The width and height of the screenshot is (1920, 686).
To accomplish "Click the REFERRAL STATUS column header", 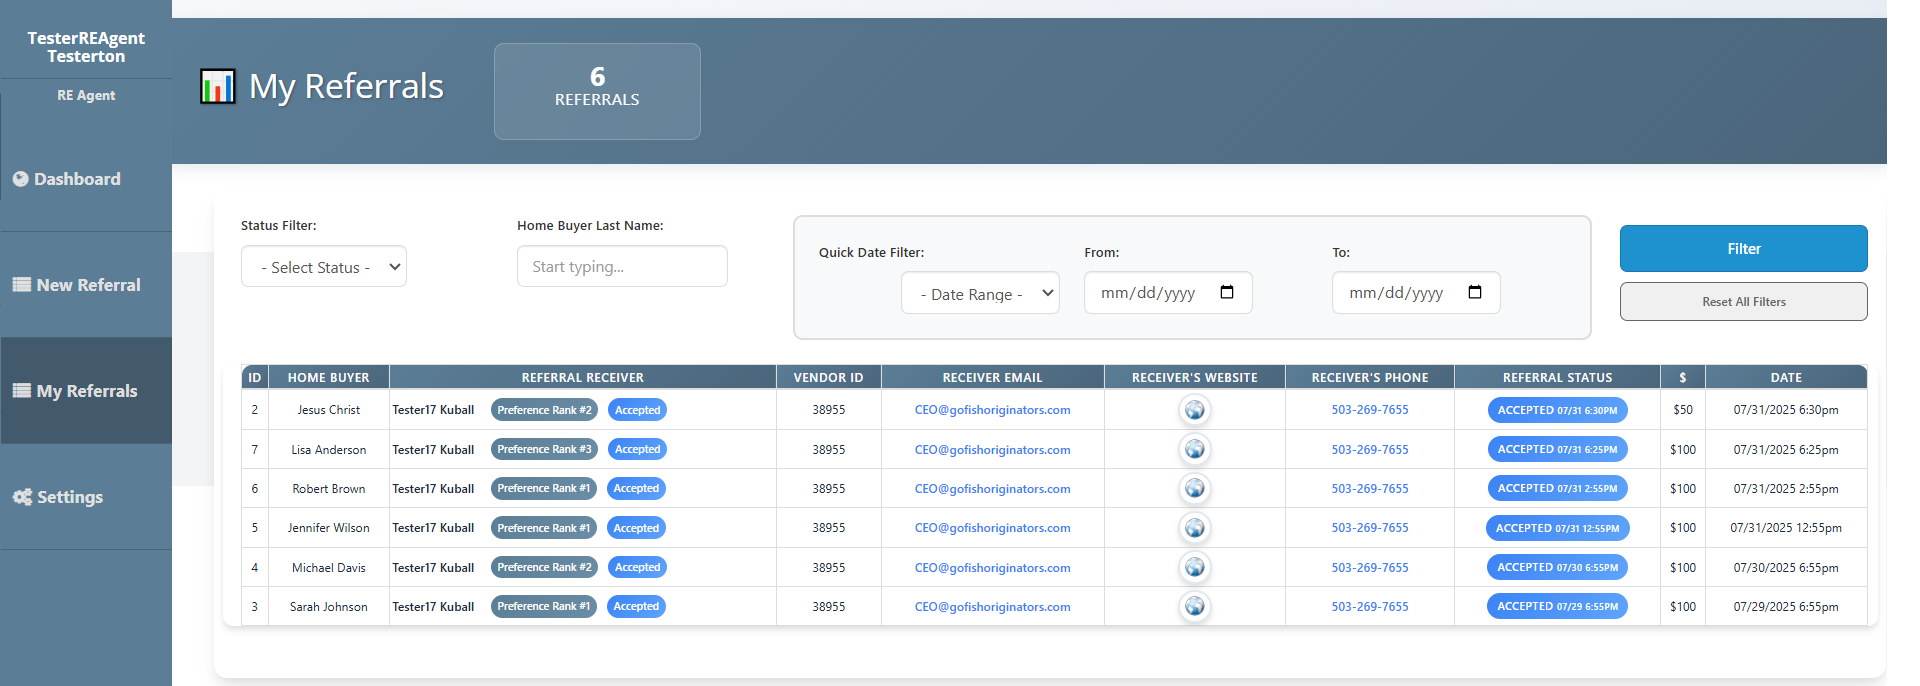I will click(x=1557, y=378).
